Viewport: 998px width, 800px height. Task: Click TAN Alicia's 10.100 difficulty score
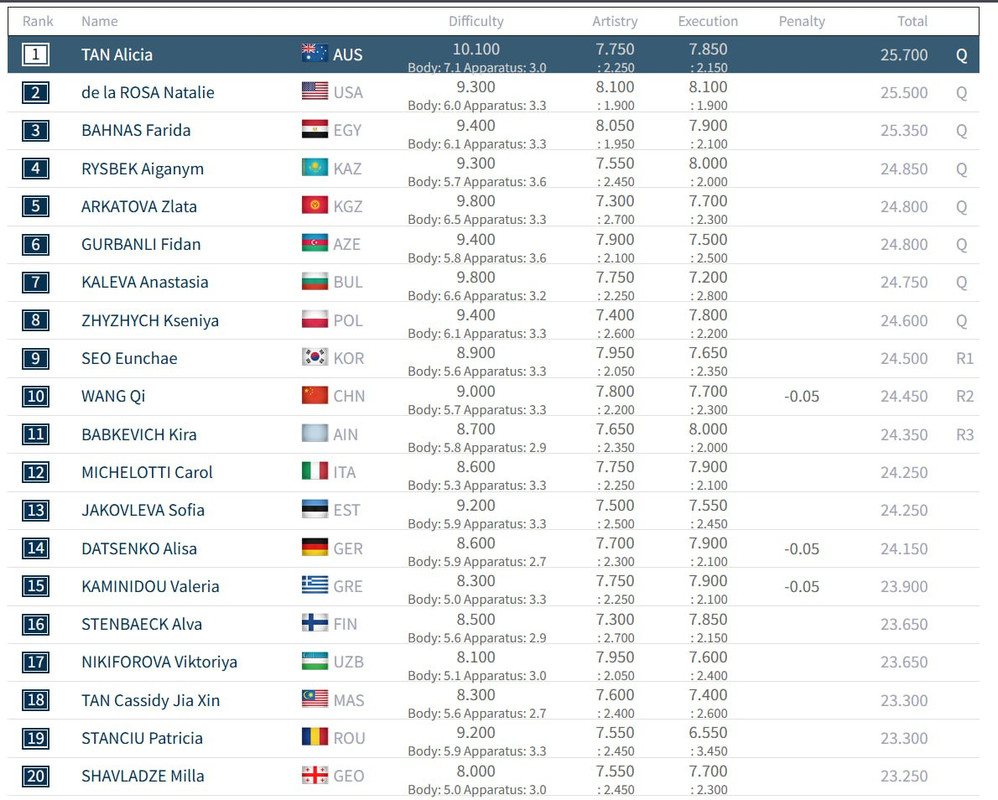(476, 49)
